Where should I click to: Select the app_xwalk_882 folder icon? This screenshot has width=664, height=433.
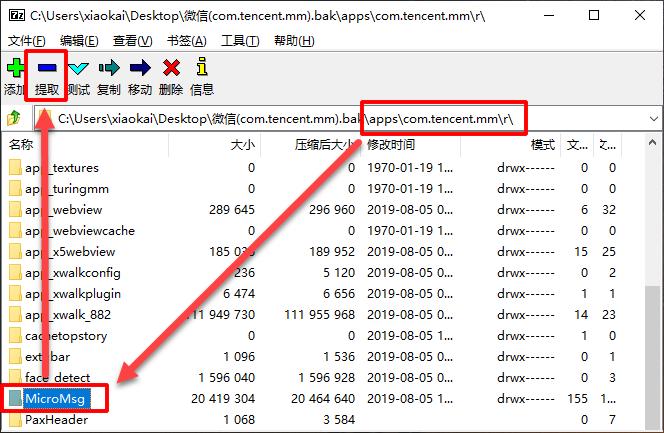15,314
